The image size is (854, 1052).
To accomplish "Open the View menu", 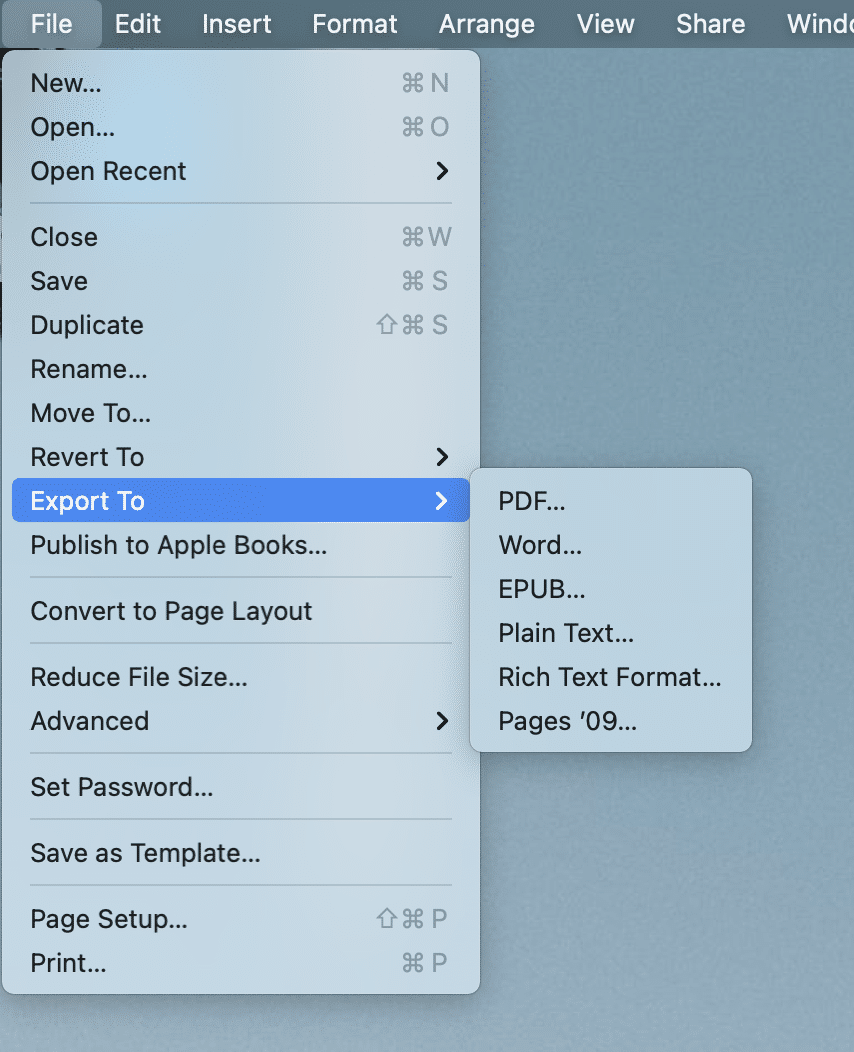I will pyautogui.click(x=605, y=24).
